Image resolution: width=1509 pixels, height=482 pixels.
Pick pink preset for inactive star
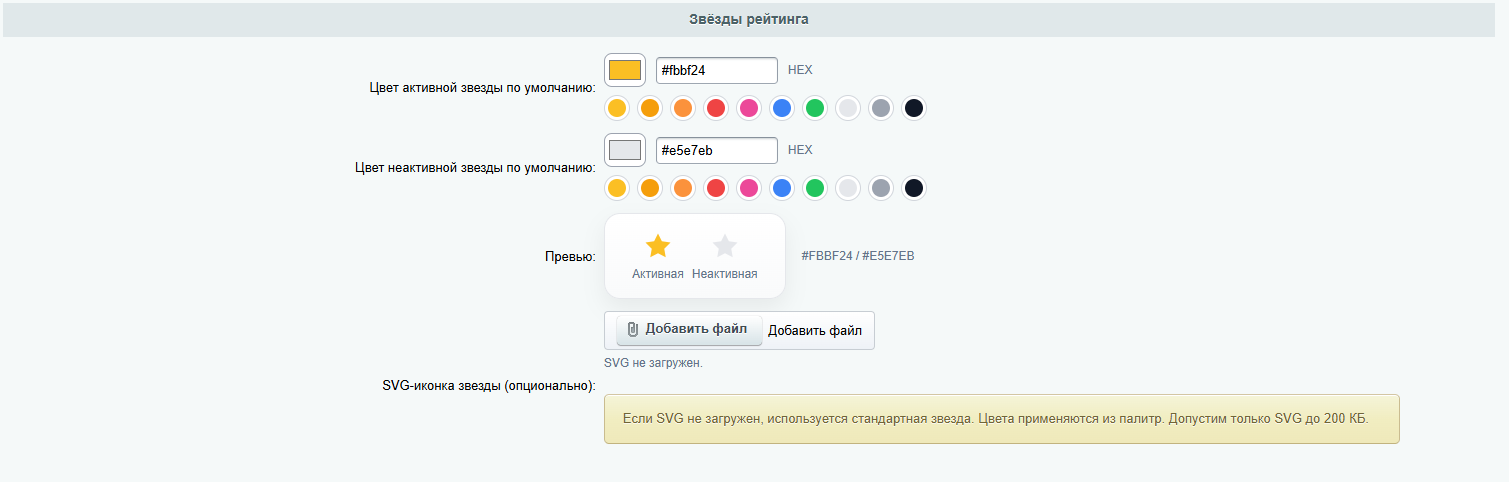coord(749,188)
